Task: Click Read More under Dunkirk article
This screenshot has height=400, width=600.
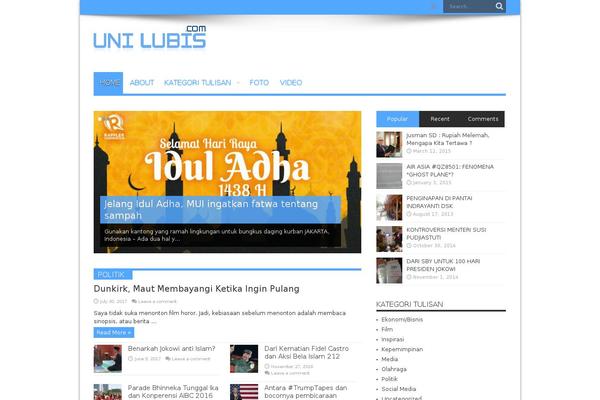Action: click(114, 332)
